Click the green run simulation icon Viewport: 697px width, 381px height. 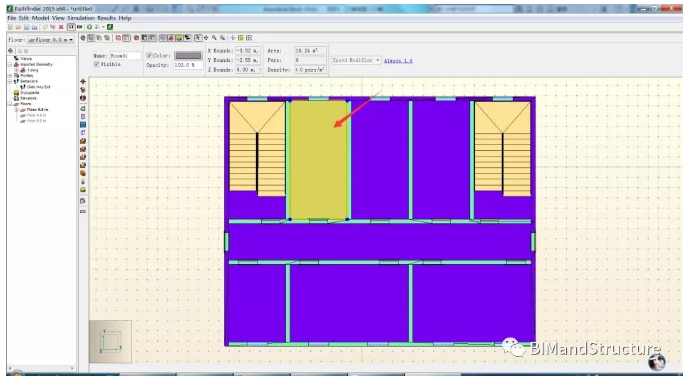point(89,27)
